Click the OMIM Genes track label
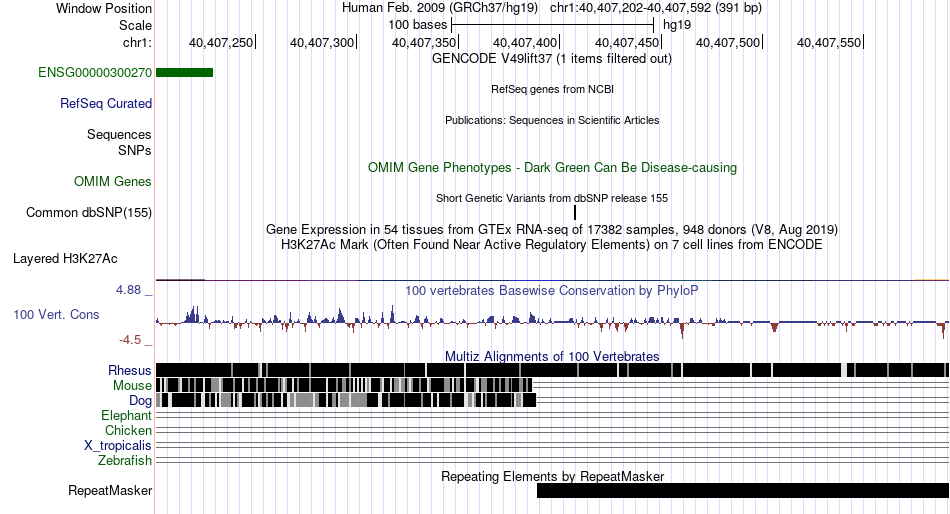950x514 pixels. [x=113, y=181]
